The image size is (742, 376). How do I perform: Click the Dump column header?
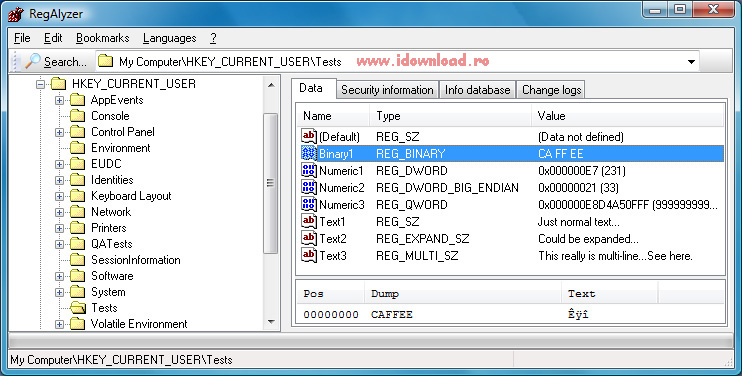(x=463, y=294)
